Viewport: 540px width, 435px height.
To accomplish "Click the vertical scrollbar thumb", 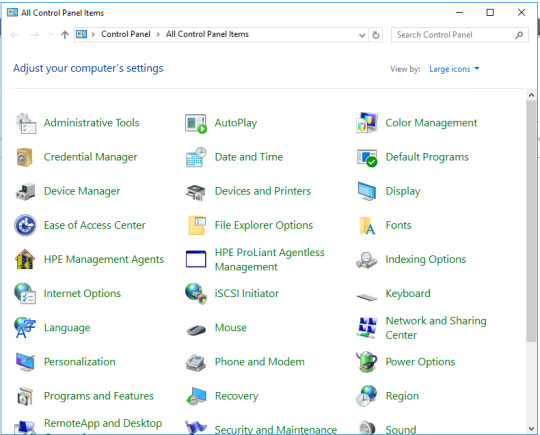I will 531,221.
